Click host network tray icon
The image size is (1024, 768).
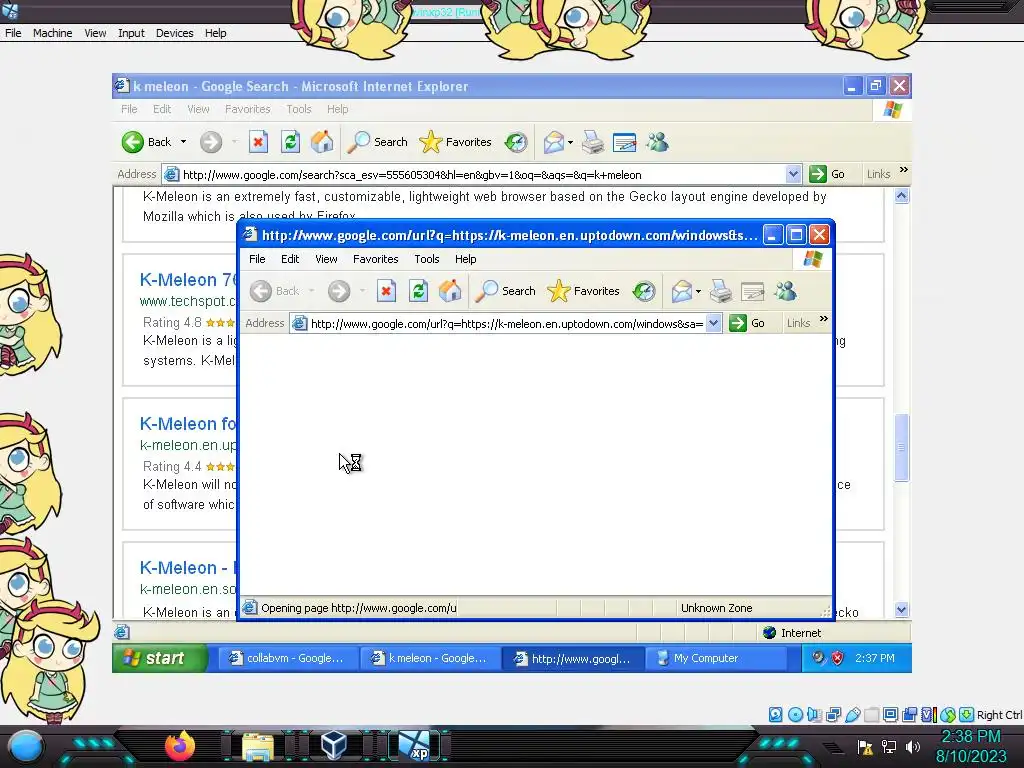889,746
